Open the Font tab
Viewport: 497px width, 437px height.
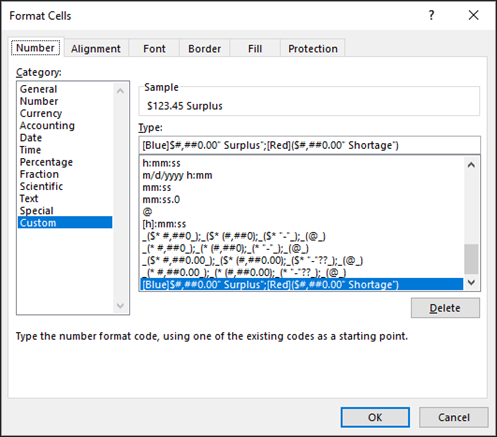pos(154,49)
